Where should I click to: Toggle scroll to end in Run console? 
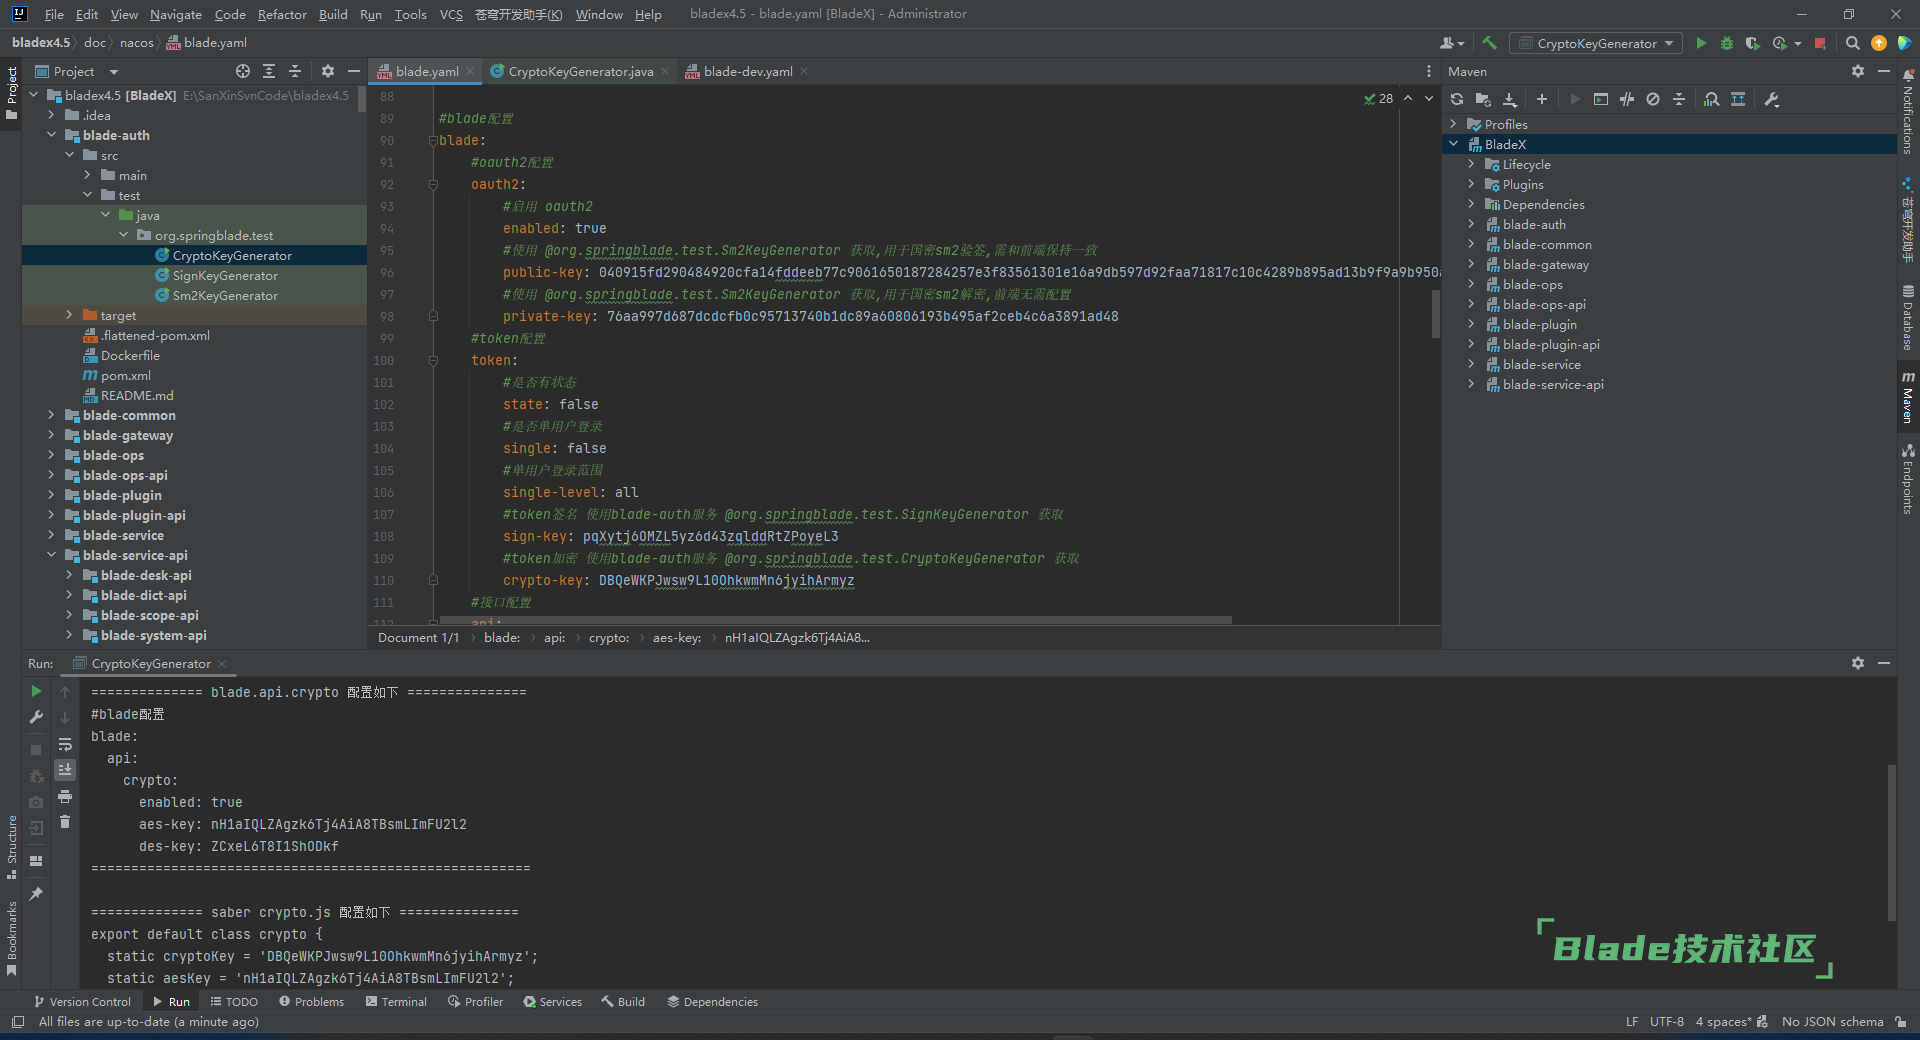click(x=65, y=770)
